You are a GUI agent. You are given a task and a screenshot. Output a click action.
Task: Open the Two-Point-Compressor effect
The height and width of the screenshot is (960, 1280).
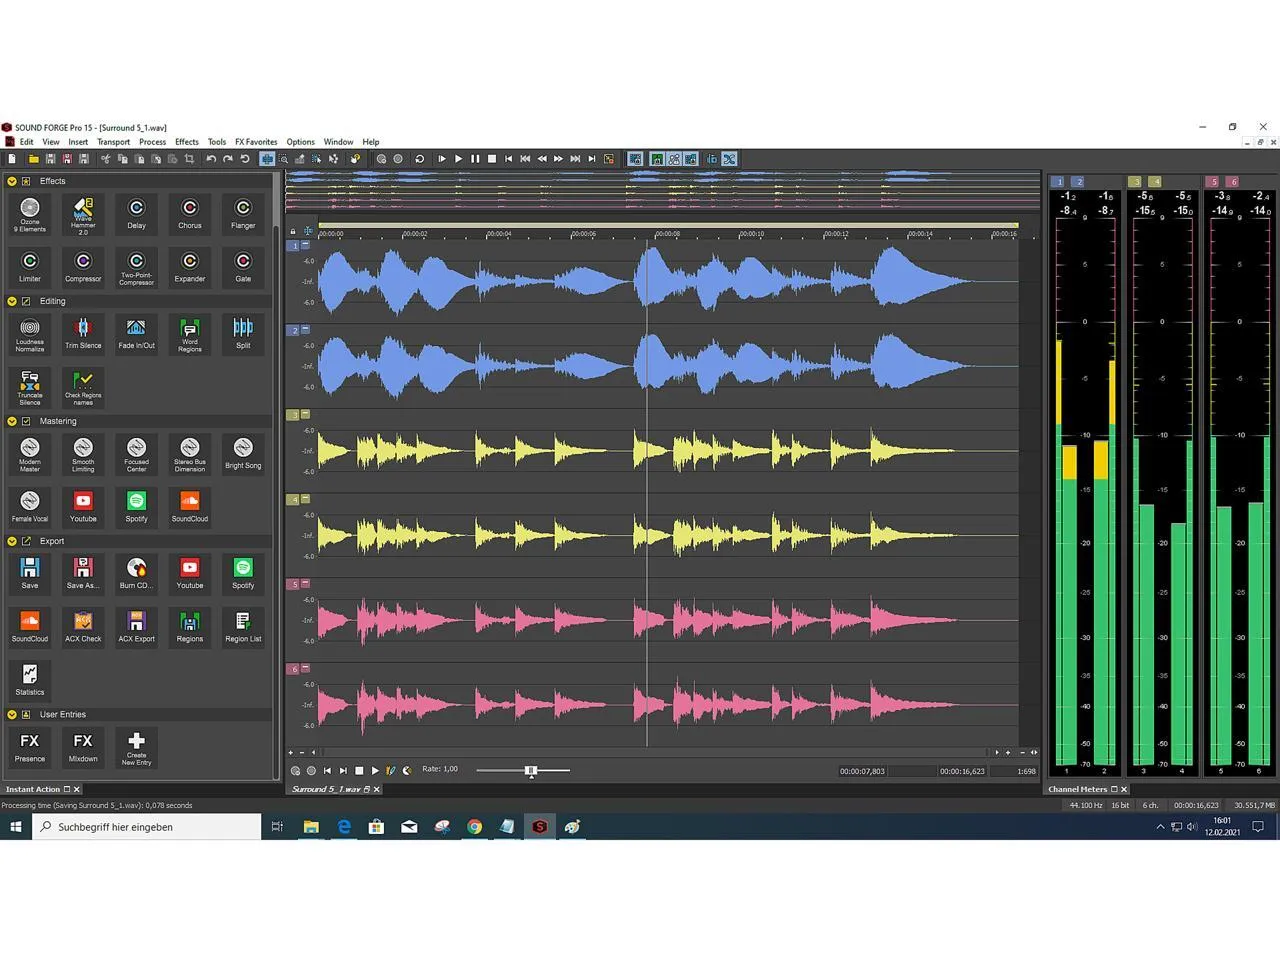tap(136, 268)
